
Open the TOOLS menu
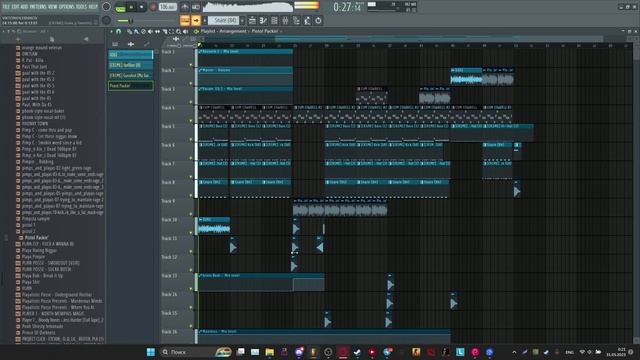[81, 7]
